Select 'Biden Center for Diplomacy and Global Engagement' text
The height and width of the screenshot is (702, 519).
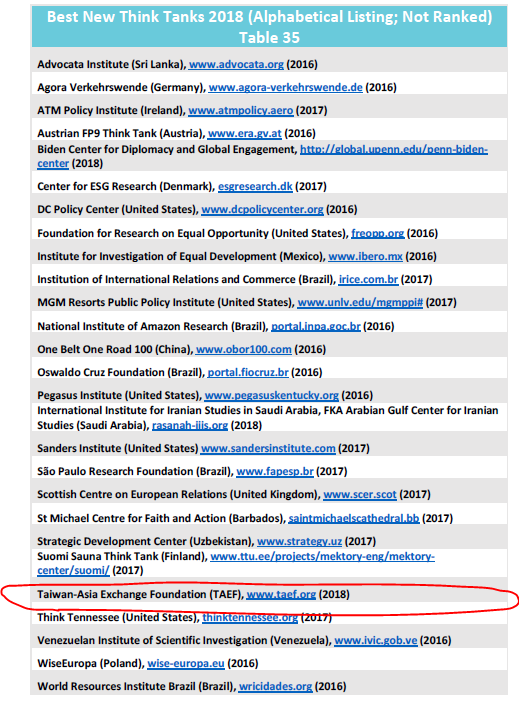point(167,150)
